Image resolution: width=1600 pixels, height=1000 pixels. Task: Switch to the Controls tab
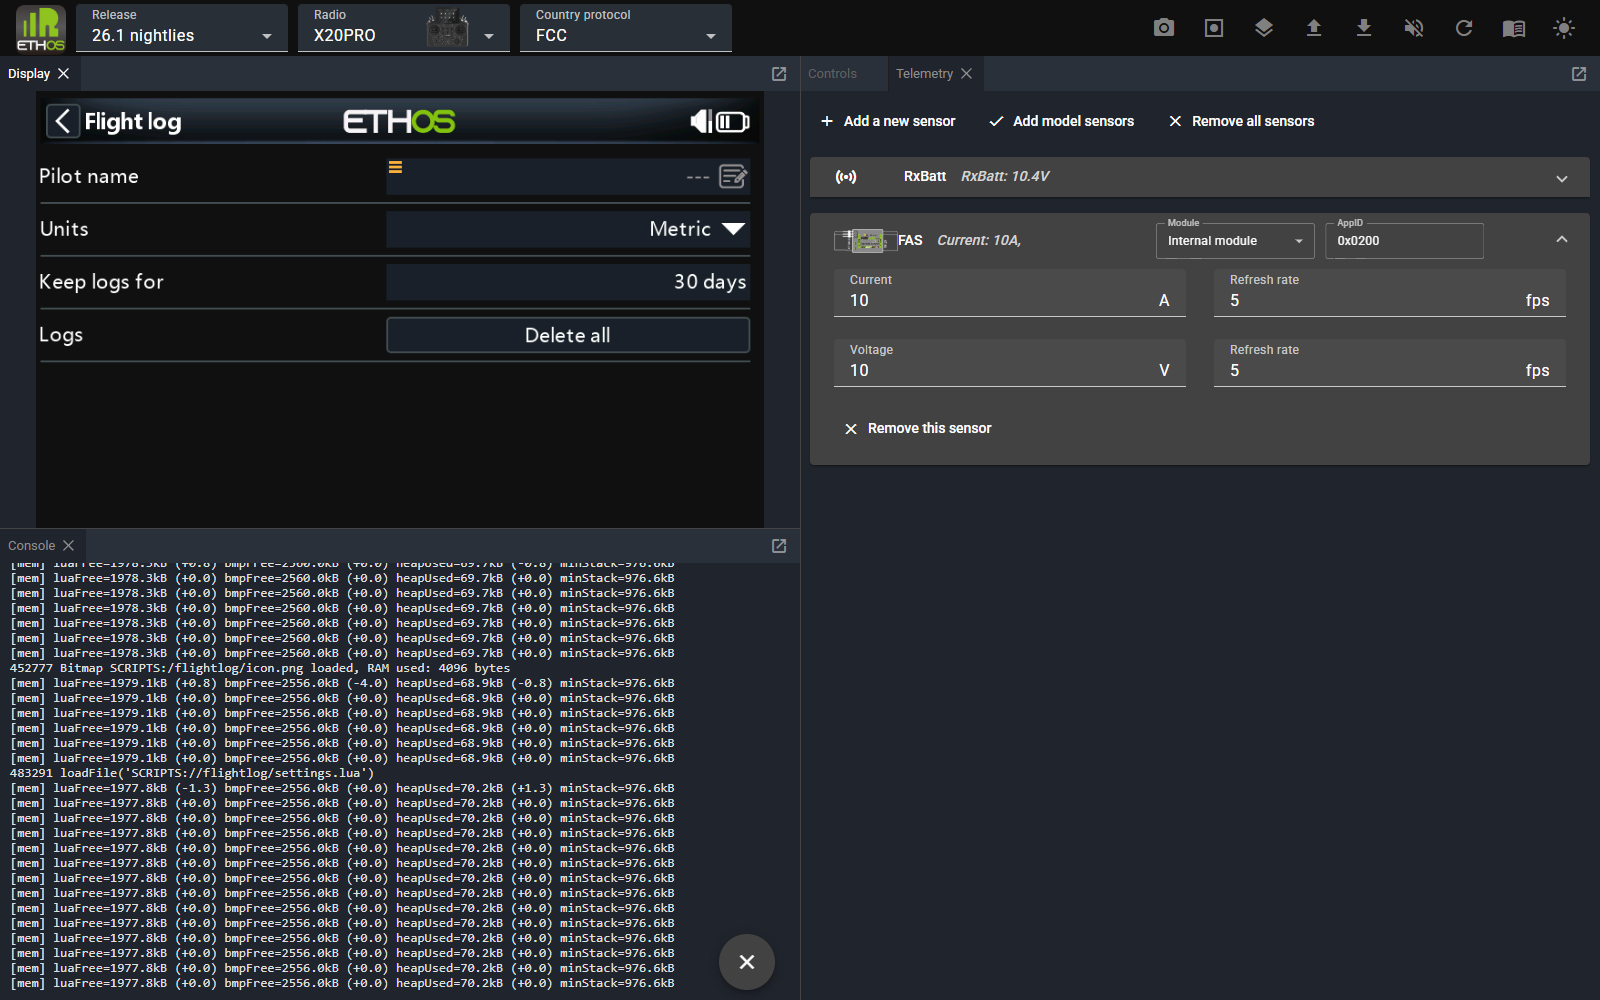pos(832,74)
